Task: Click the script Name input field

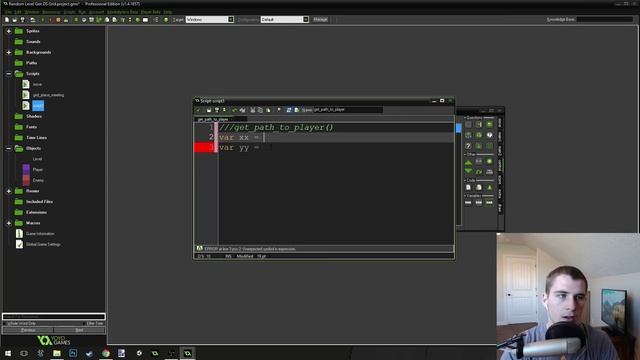Action: pos(348,110)
